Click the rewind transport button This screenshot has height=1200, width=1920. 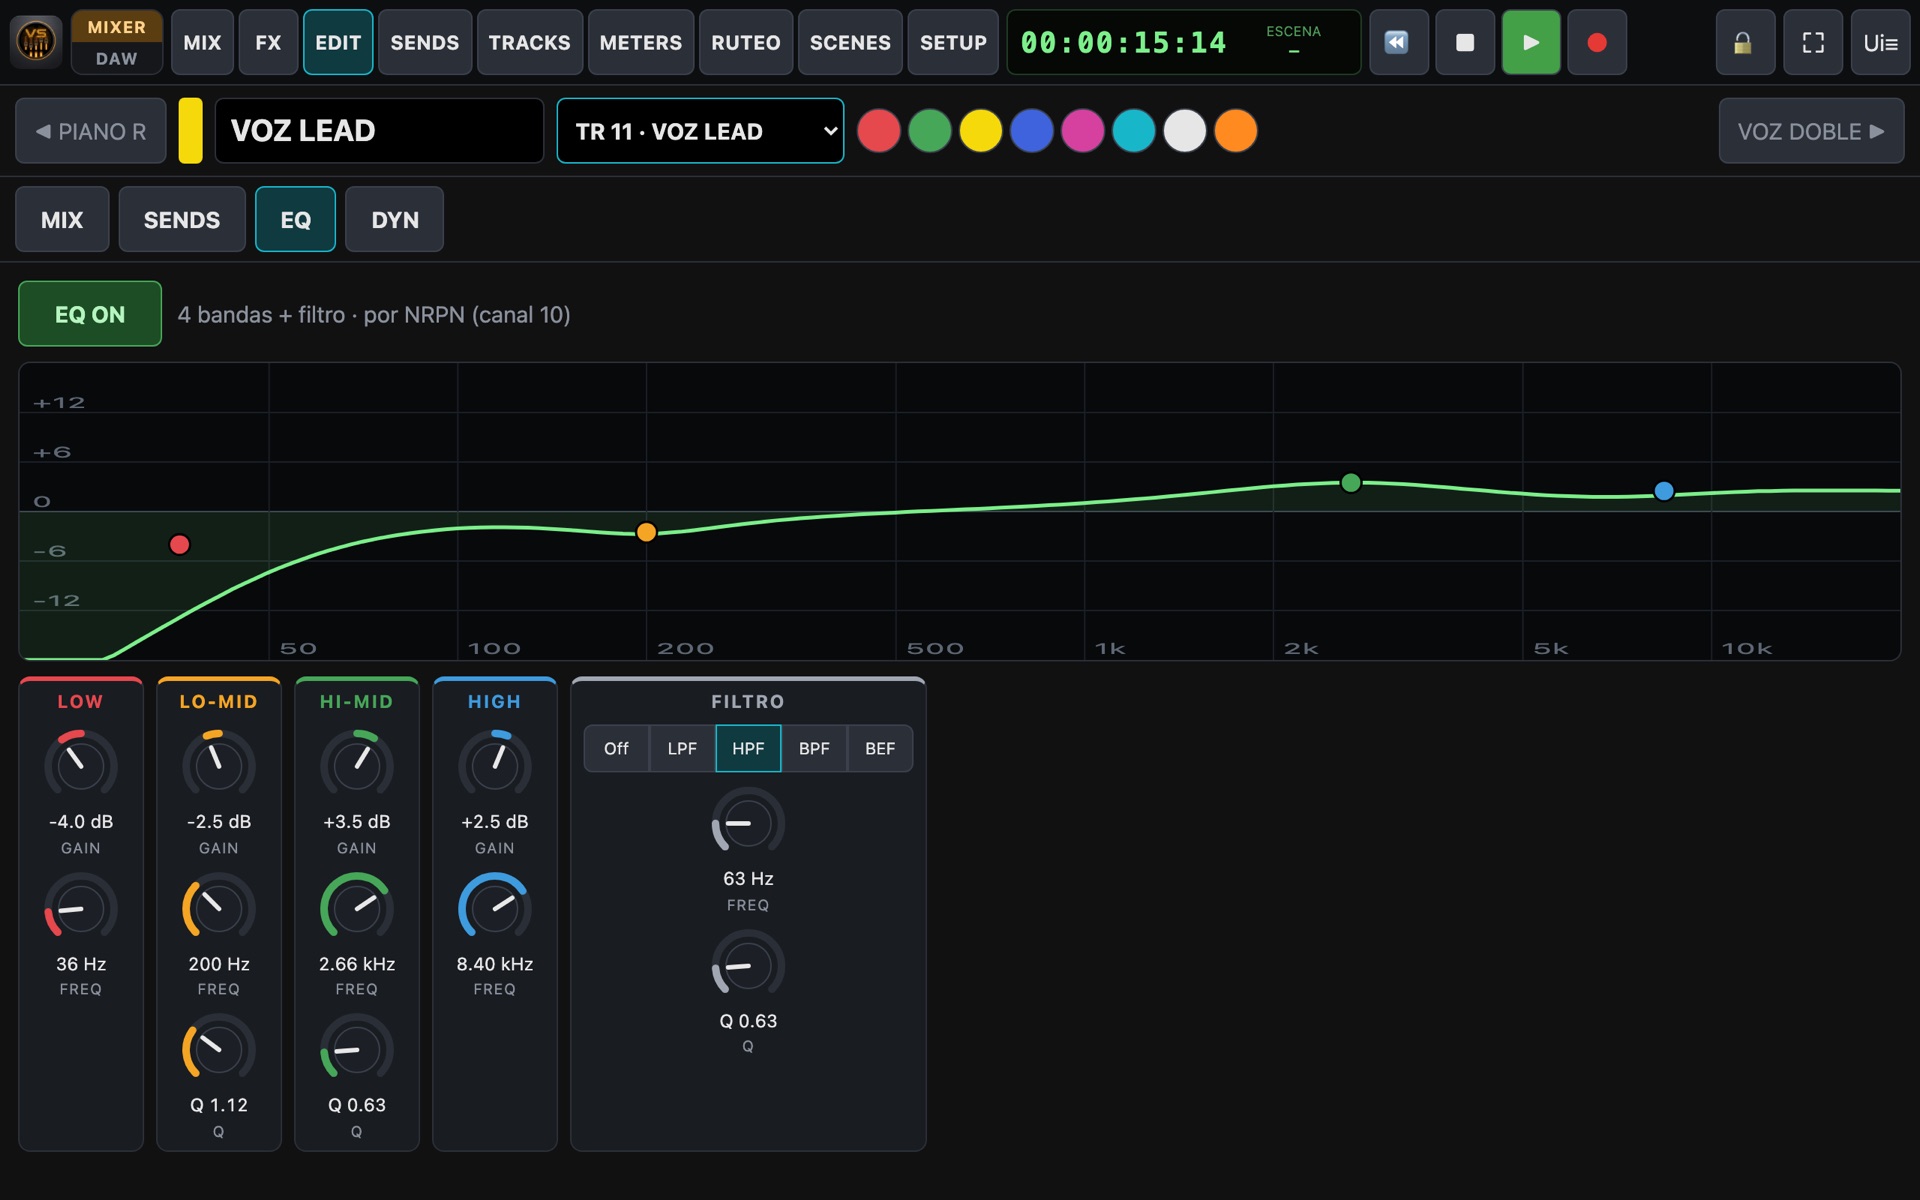pyautogui.click(x=1397, y=42)
